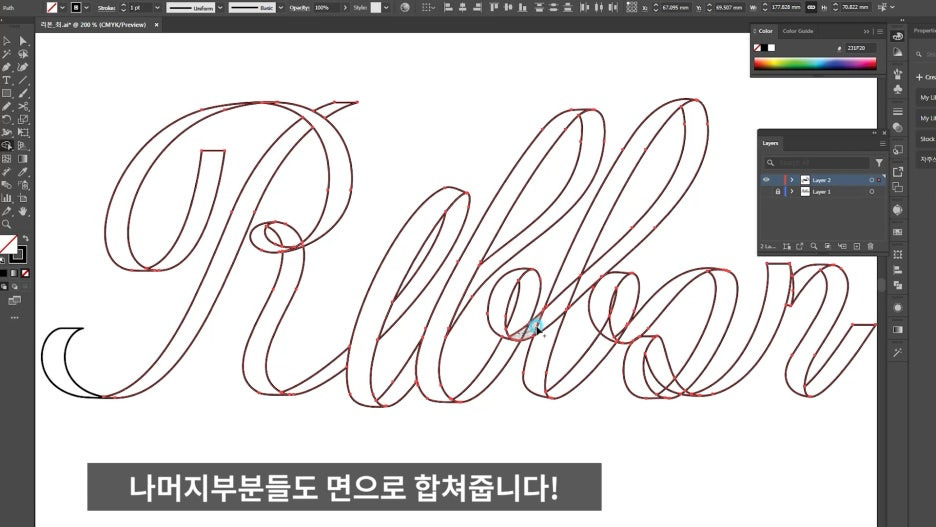Hide Layer 2 with eye icon
936x527 pixels.
(766, 180)
